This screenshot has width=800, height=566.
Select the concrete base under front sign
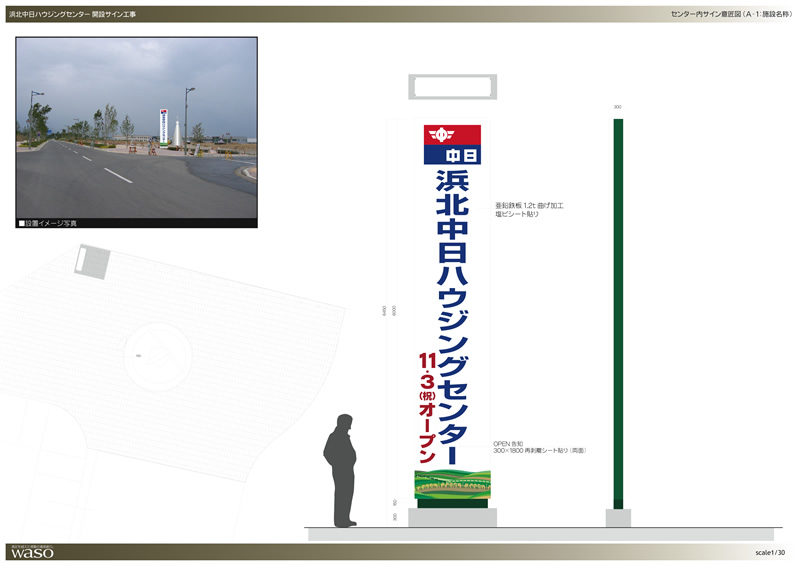(x=453, y=518)
